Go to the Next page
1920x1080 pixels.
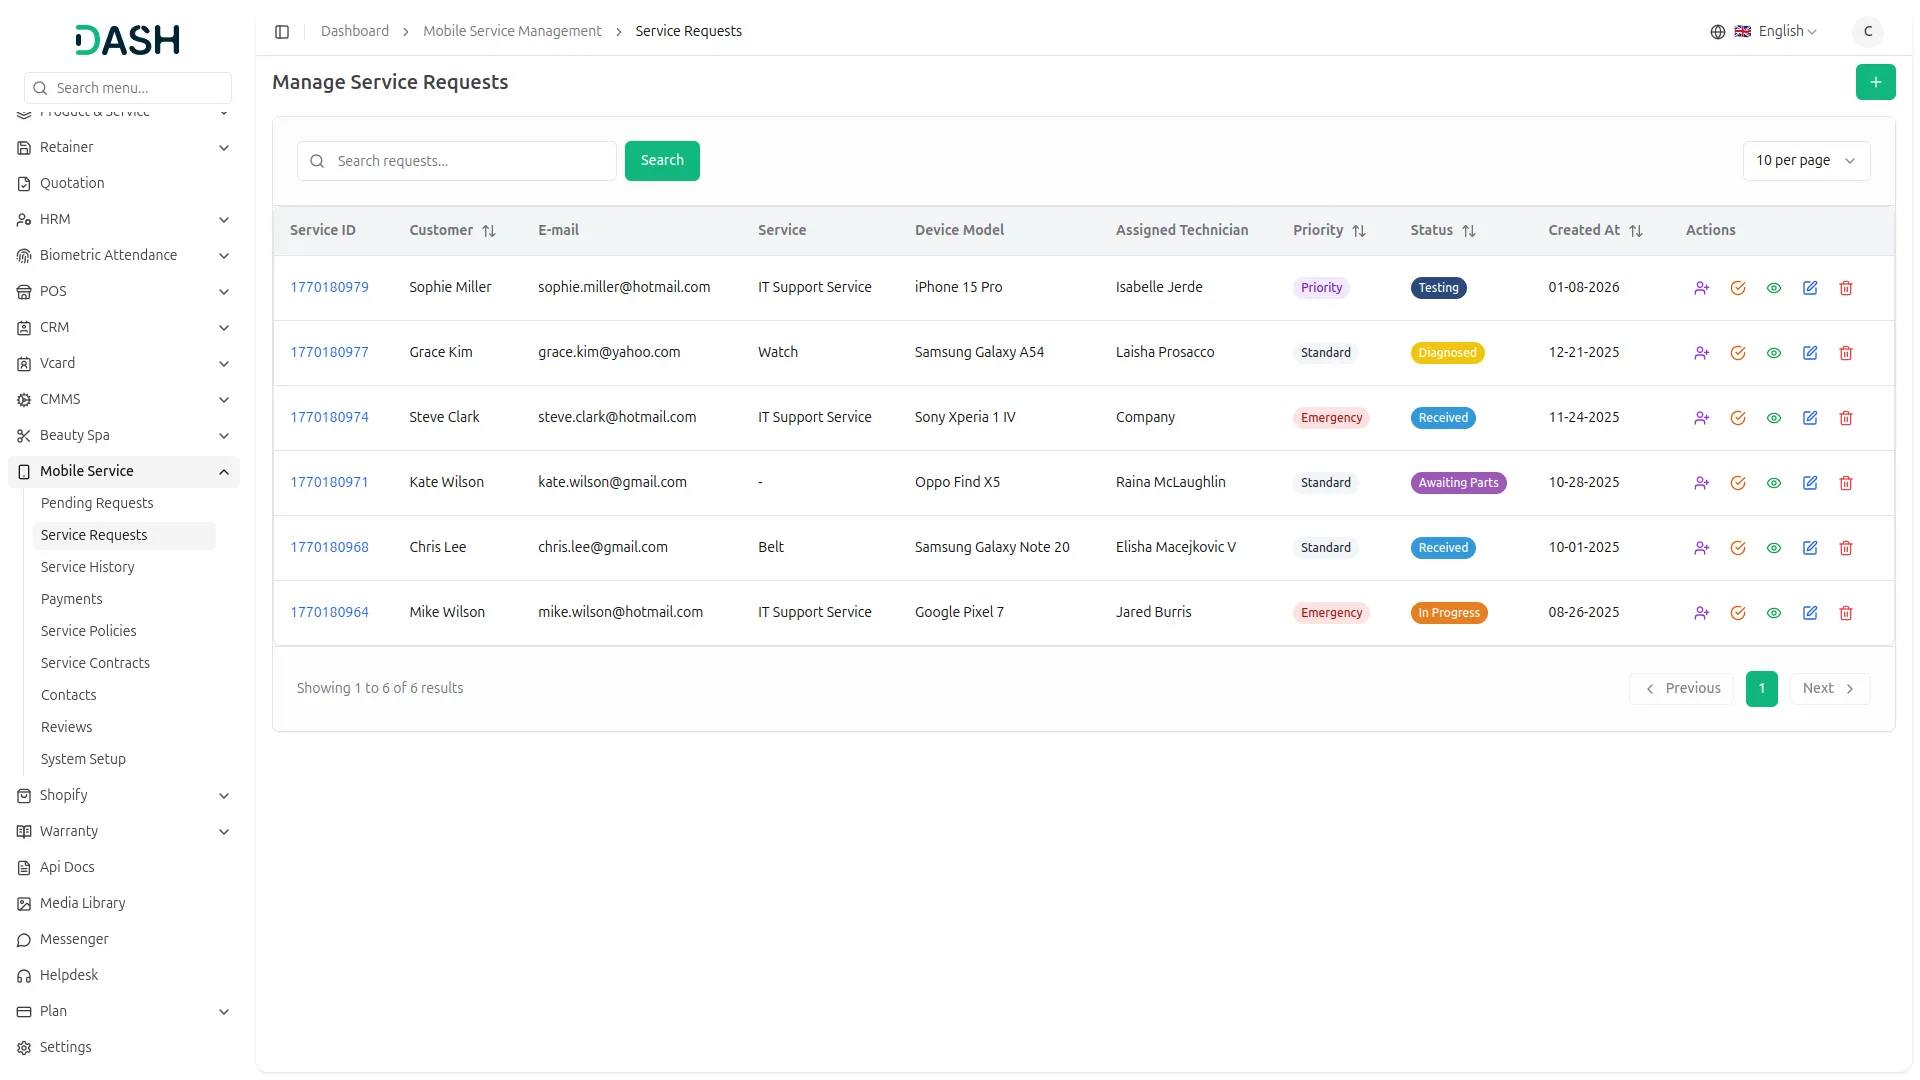pos(1829,689)
